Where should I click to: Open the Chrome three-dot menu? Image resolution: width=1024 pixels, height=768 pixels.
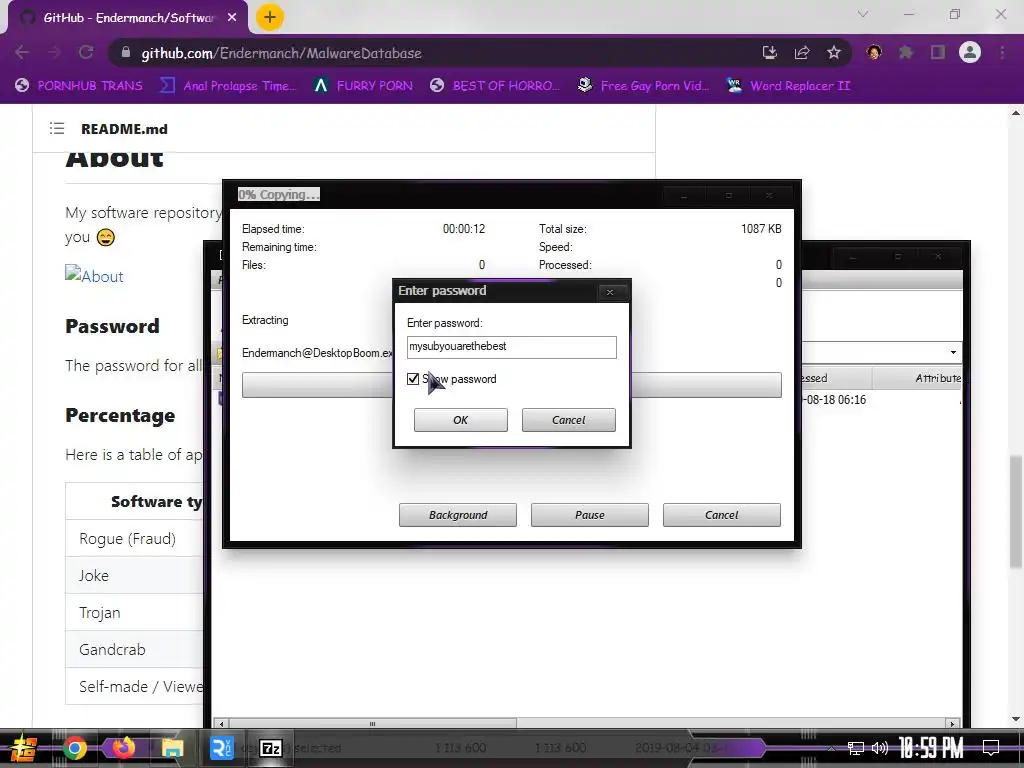(x=1002, y=52)
